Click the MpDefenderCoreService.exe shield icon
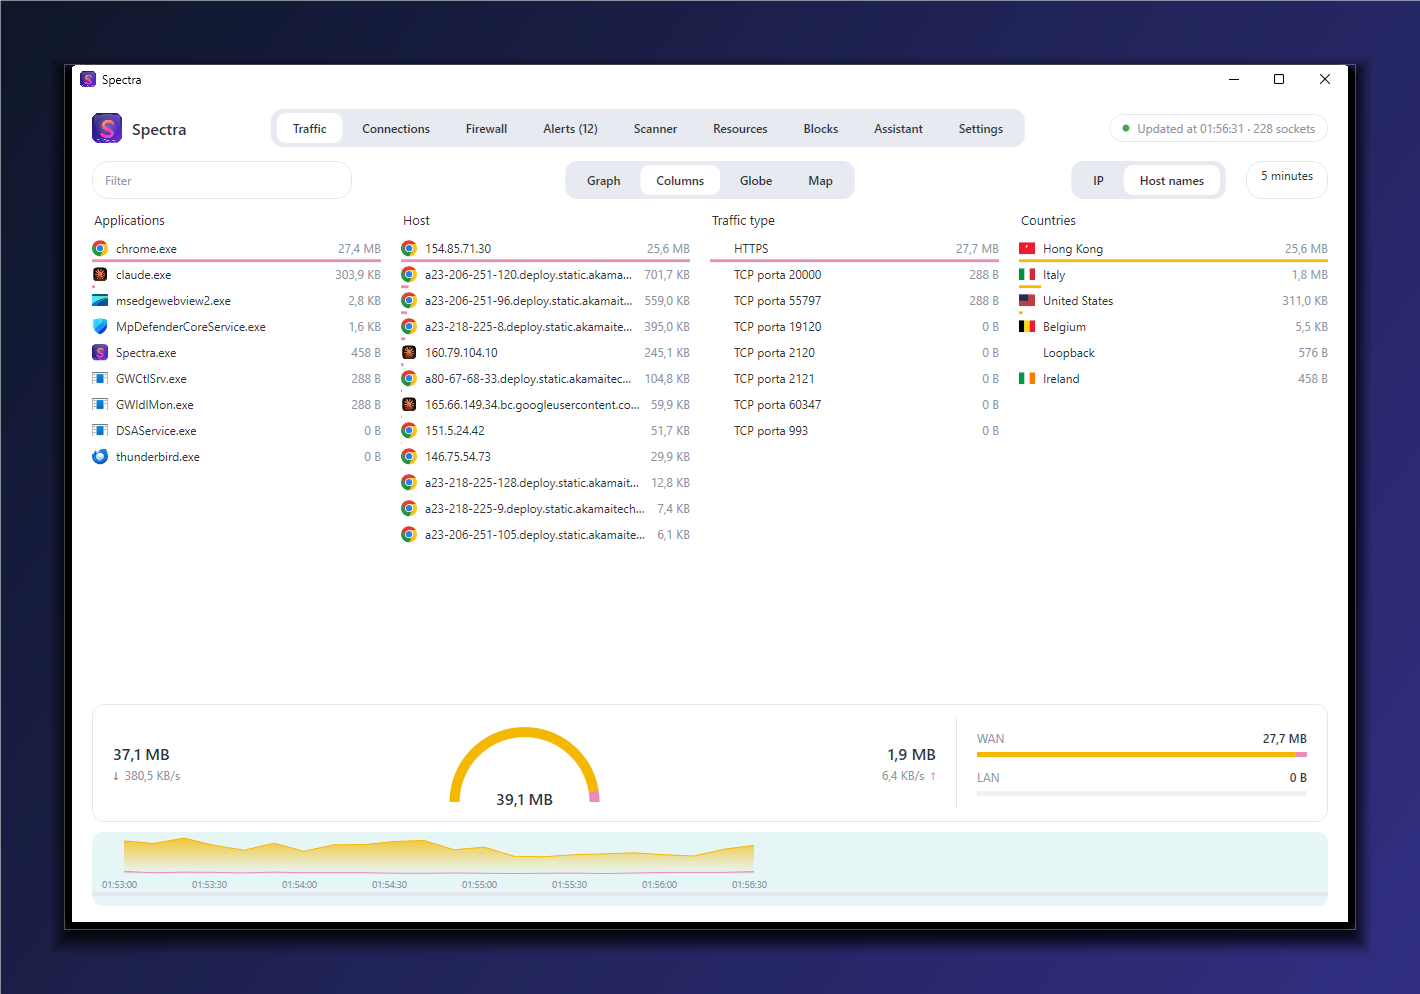Image resolution: width=1420 pixels, height=994 pixels. coord(100,327)
